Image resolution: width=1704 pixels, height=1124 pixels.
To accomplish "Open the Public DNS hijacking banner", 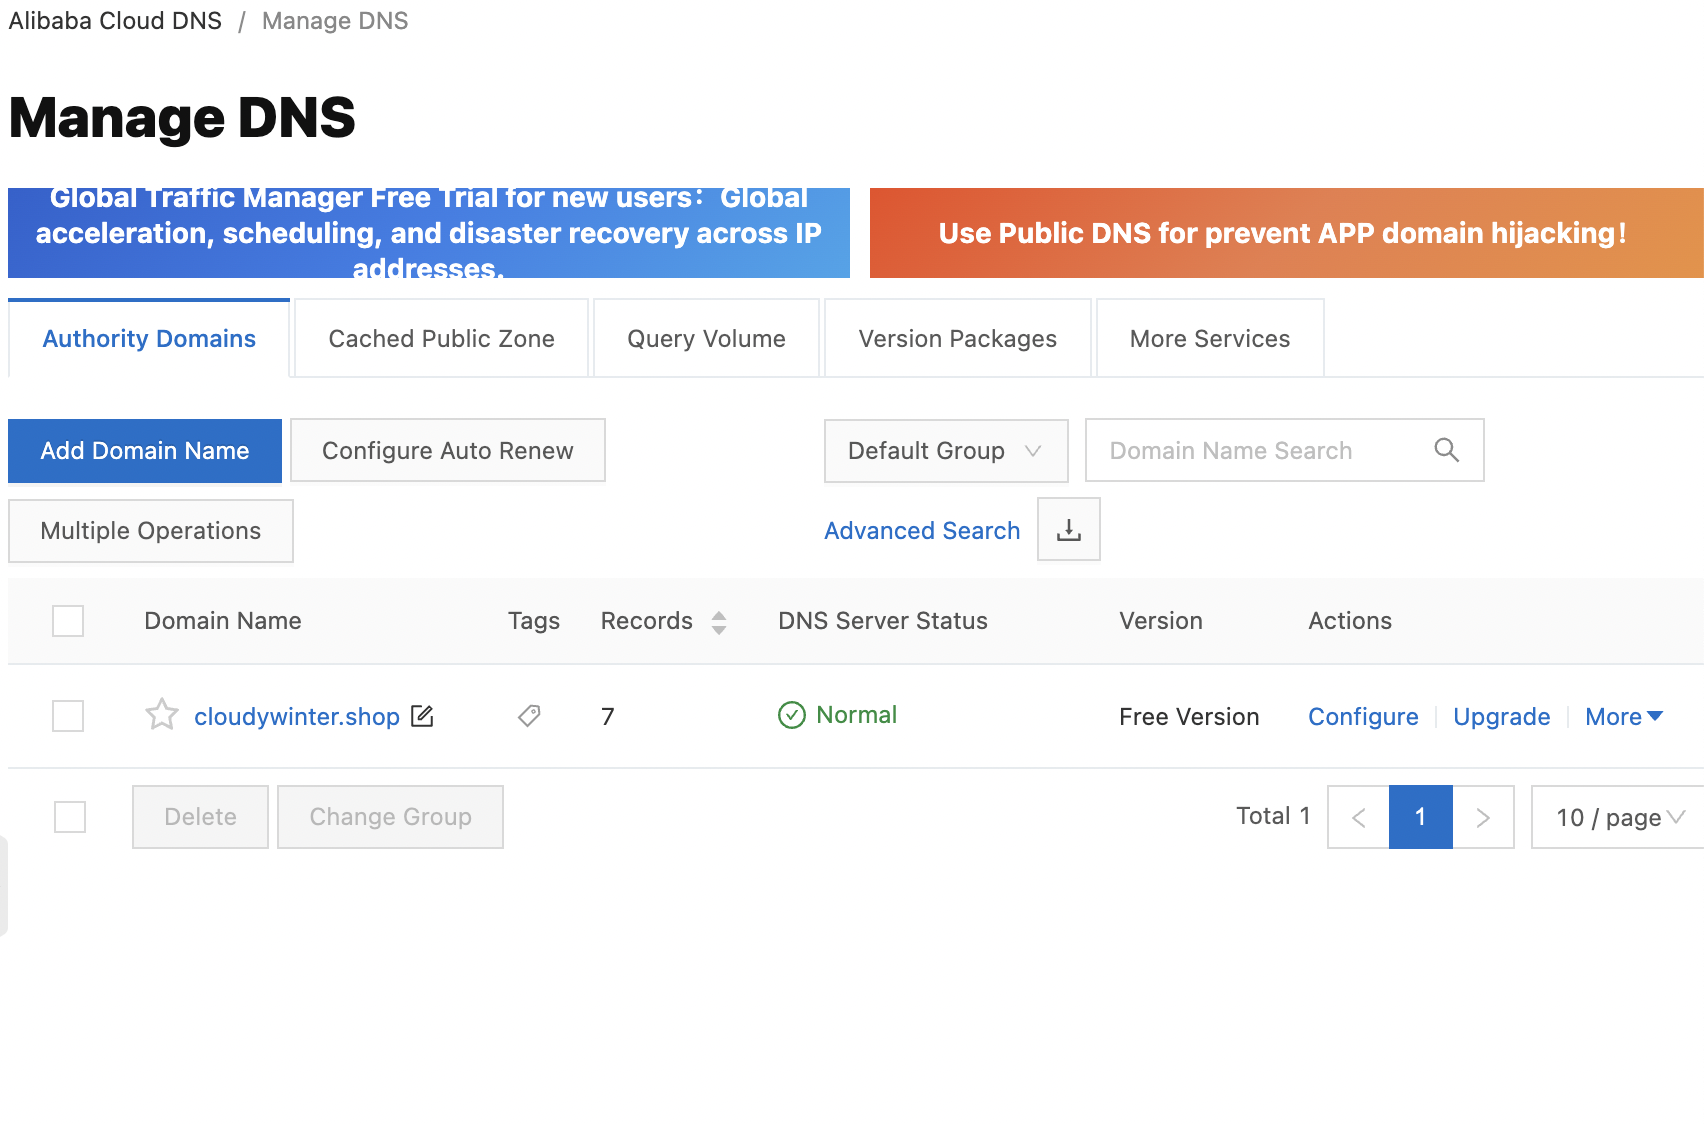I will [x=1287, y=233].
